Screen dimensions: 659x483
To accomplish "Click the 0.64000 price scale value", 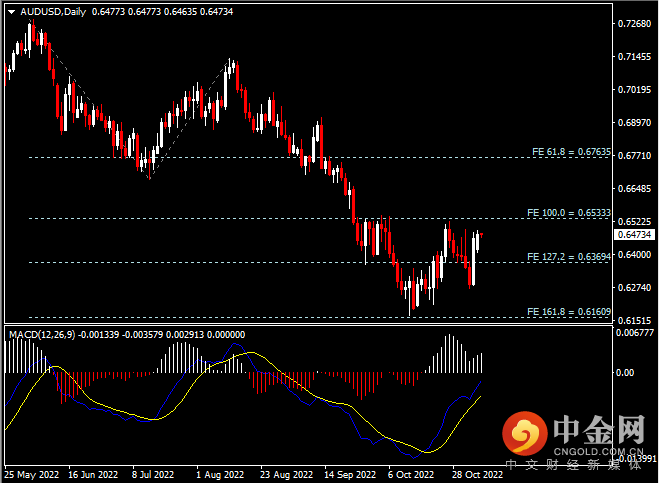I will pos(634,255).
